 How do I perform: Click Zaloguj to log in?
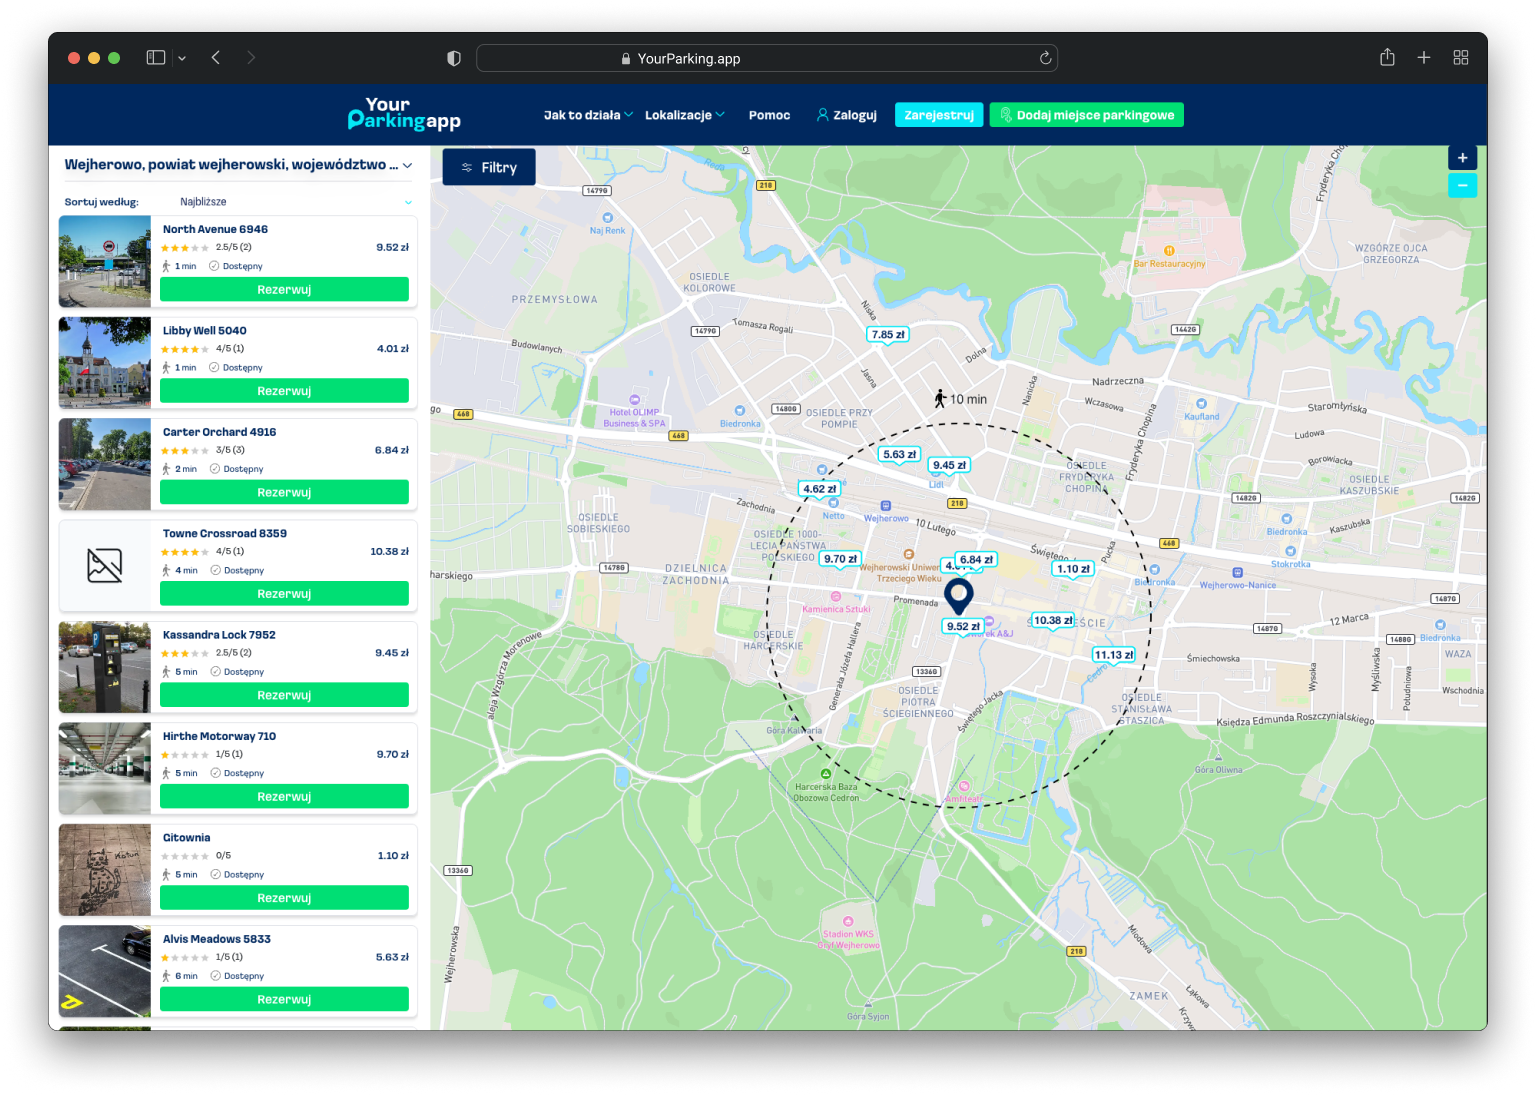847,115
